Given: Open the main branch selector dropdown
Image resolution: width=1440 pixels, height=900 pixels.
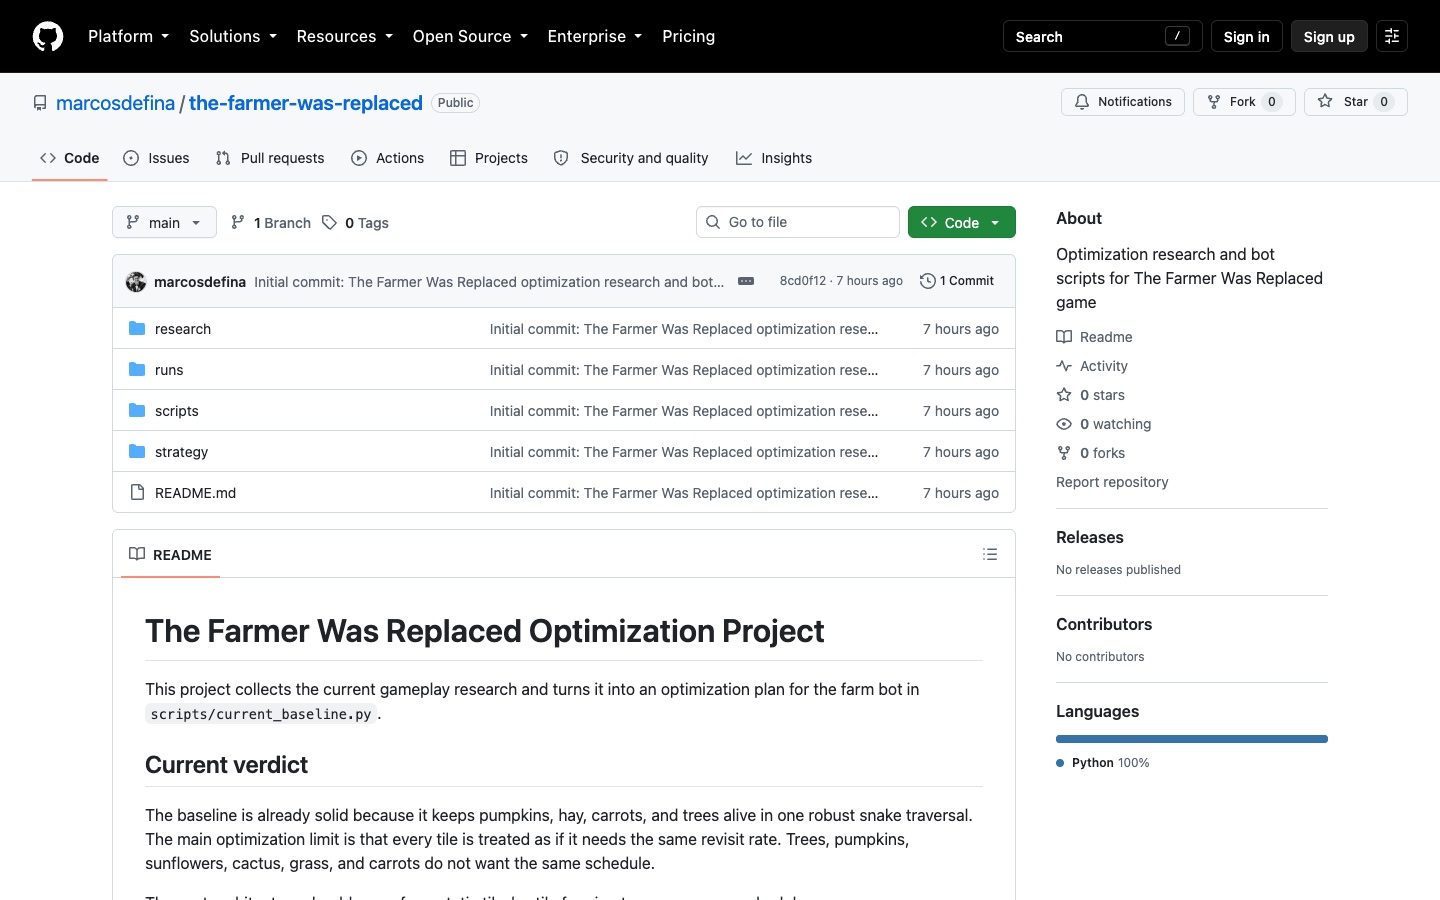Looking at the screenshot, I should (x=164, y=222).
